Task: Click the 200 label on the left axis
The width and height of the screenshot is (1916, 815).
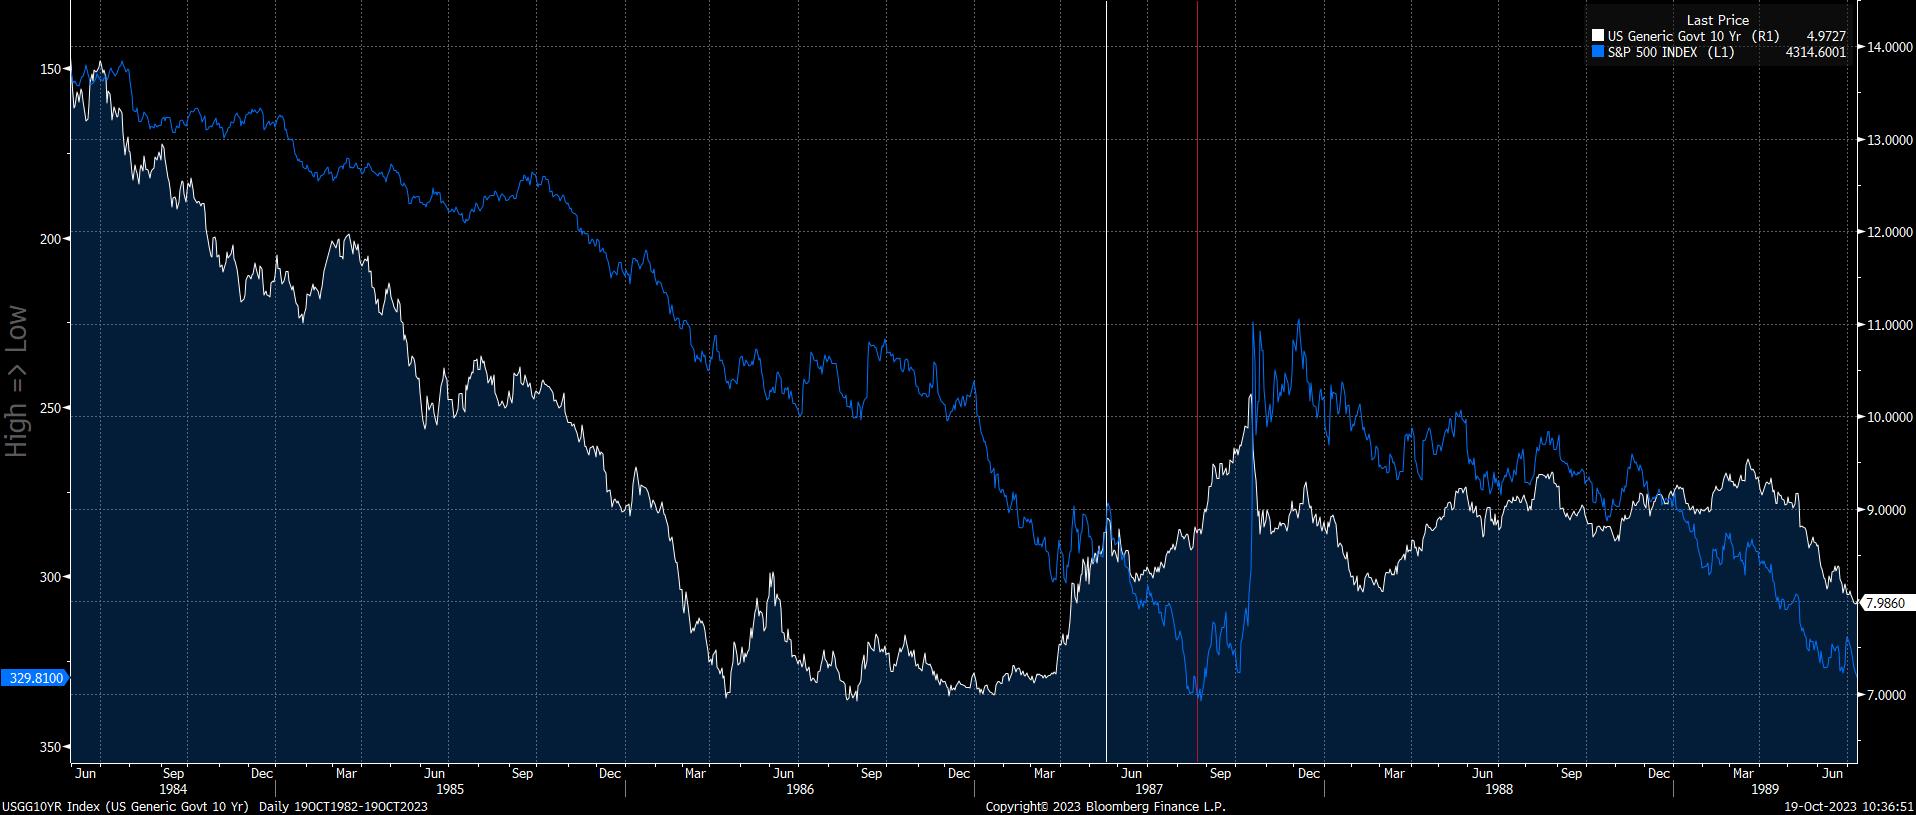Action: (x=50, y=238)
